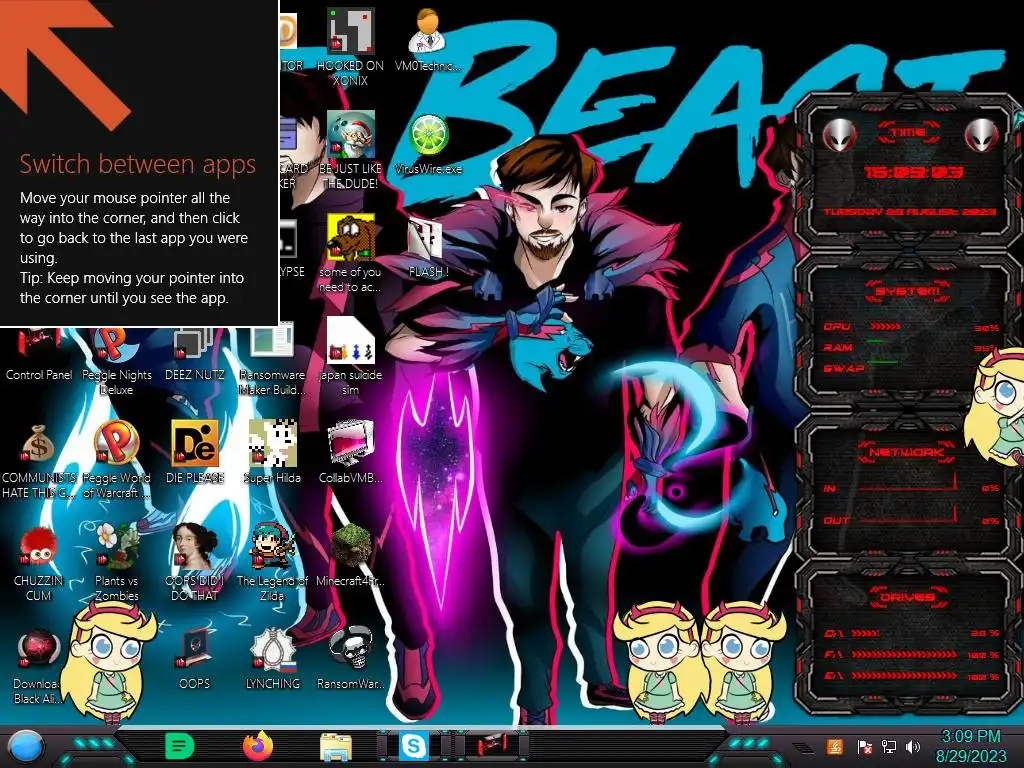Open the OOPS laptop icon

tap(195, 658)
